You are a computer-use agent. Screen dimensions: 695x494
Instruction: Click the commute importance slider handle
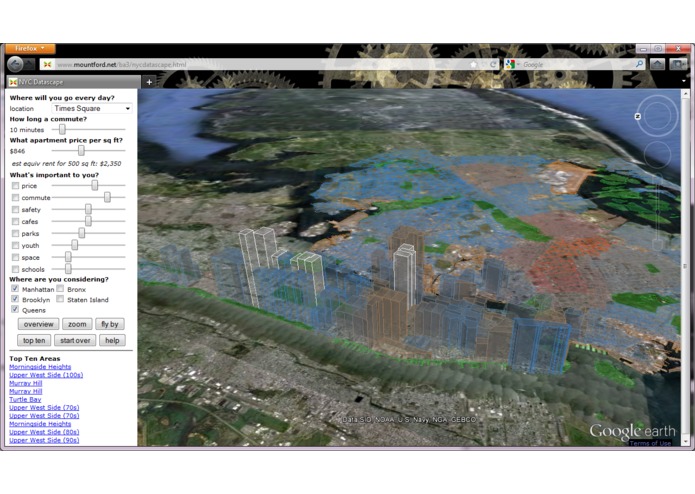(x=107, y=197)
